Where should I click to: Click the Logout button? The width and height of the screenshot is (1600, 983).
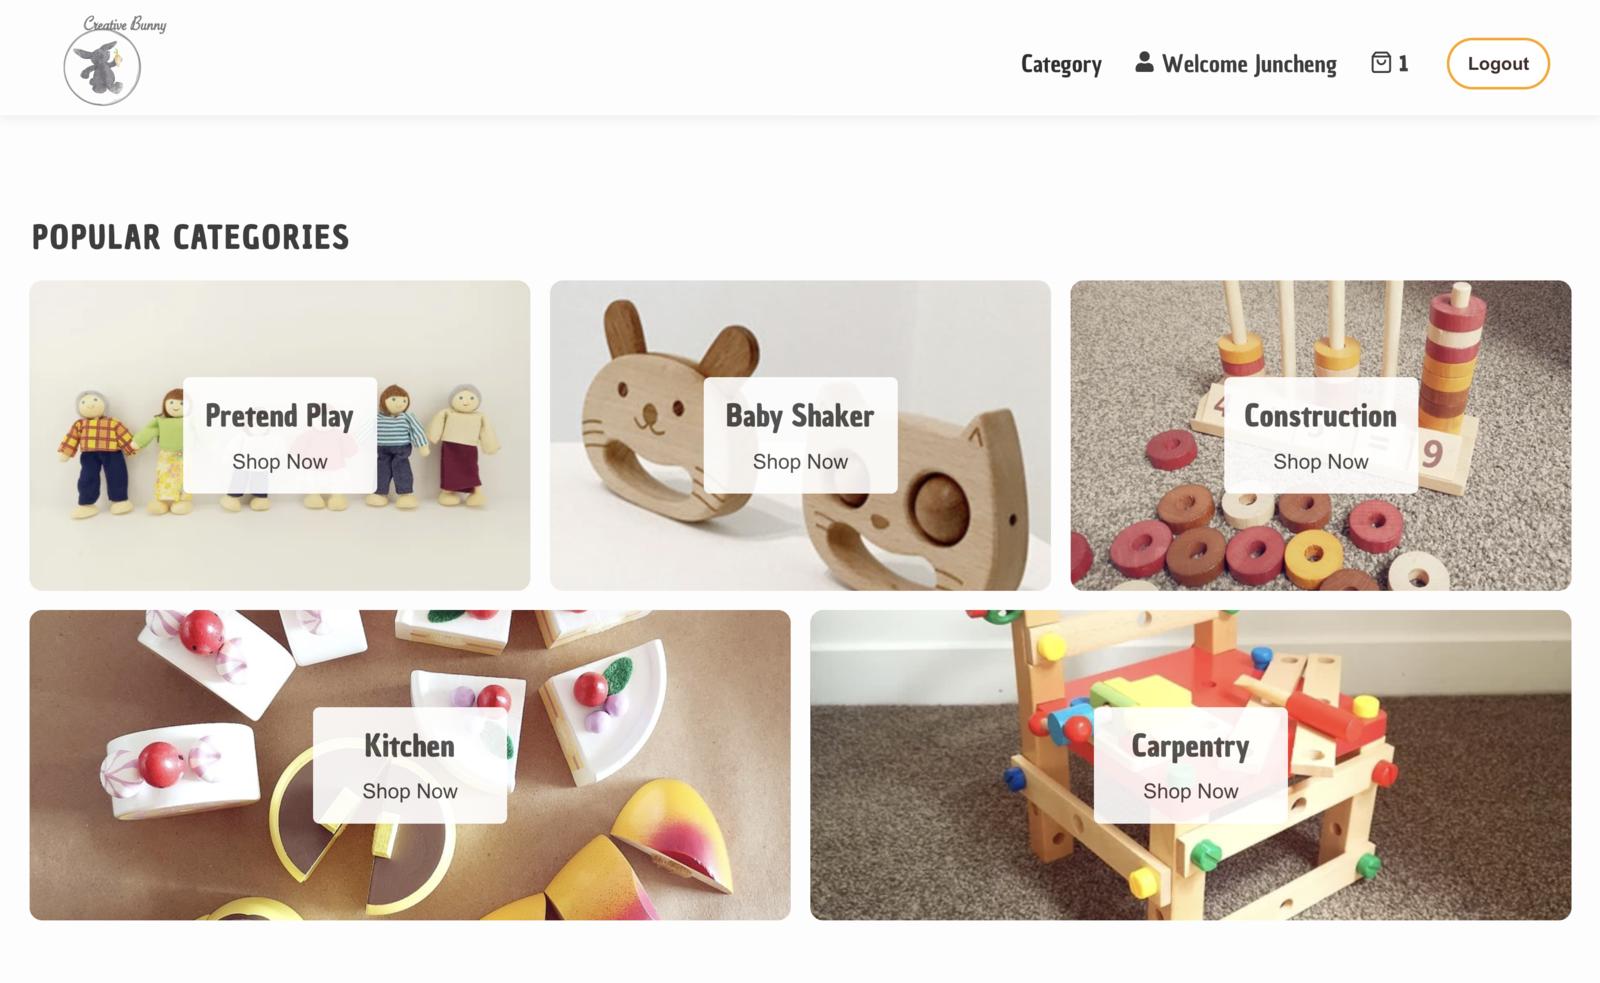click(x=1498, y=64)
